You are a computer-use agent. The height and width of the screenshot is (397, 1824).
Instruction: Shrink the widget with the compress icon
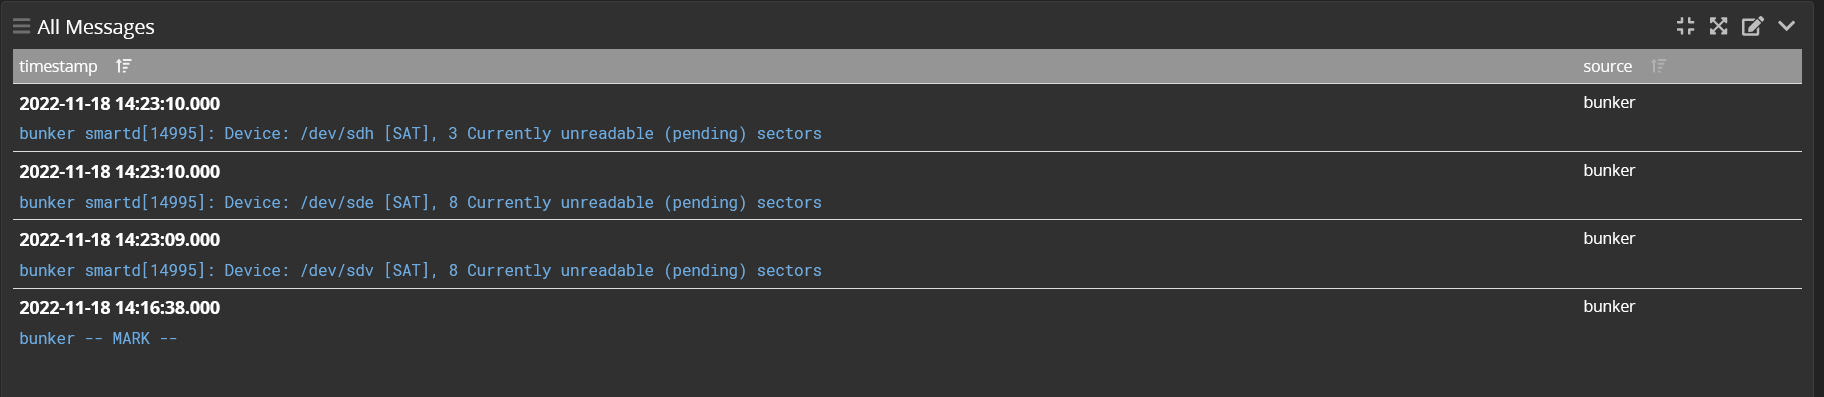pos(1685,26)
